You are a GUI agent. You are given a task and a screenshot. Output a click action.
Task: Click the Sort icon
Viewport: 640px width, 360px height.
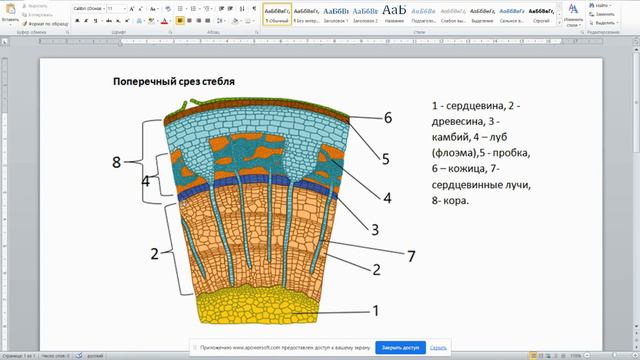[242, 9]
